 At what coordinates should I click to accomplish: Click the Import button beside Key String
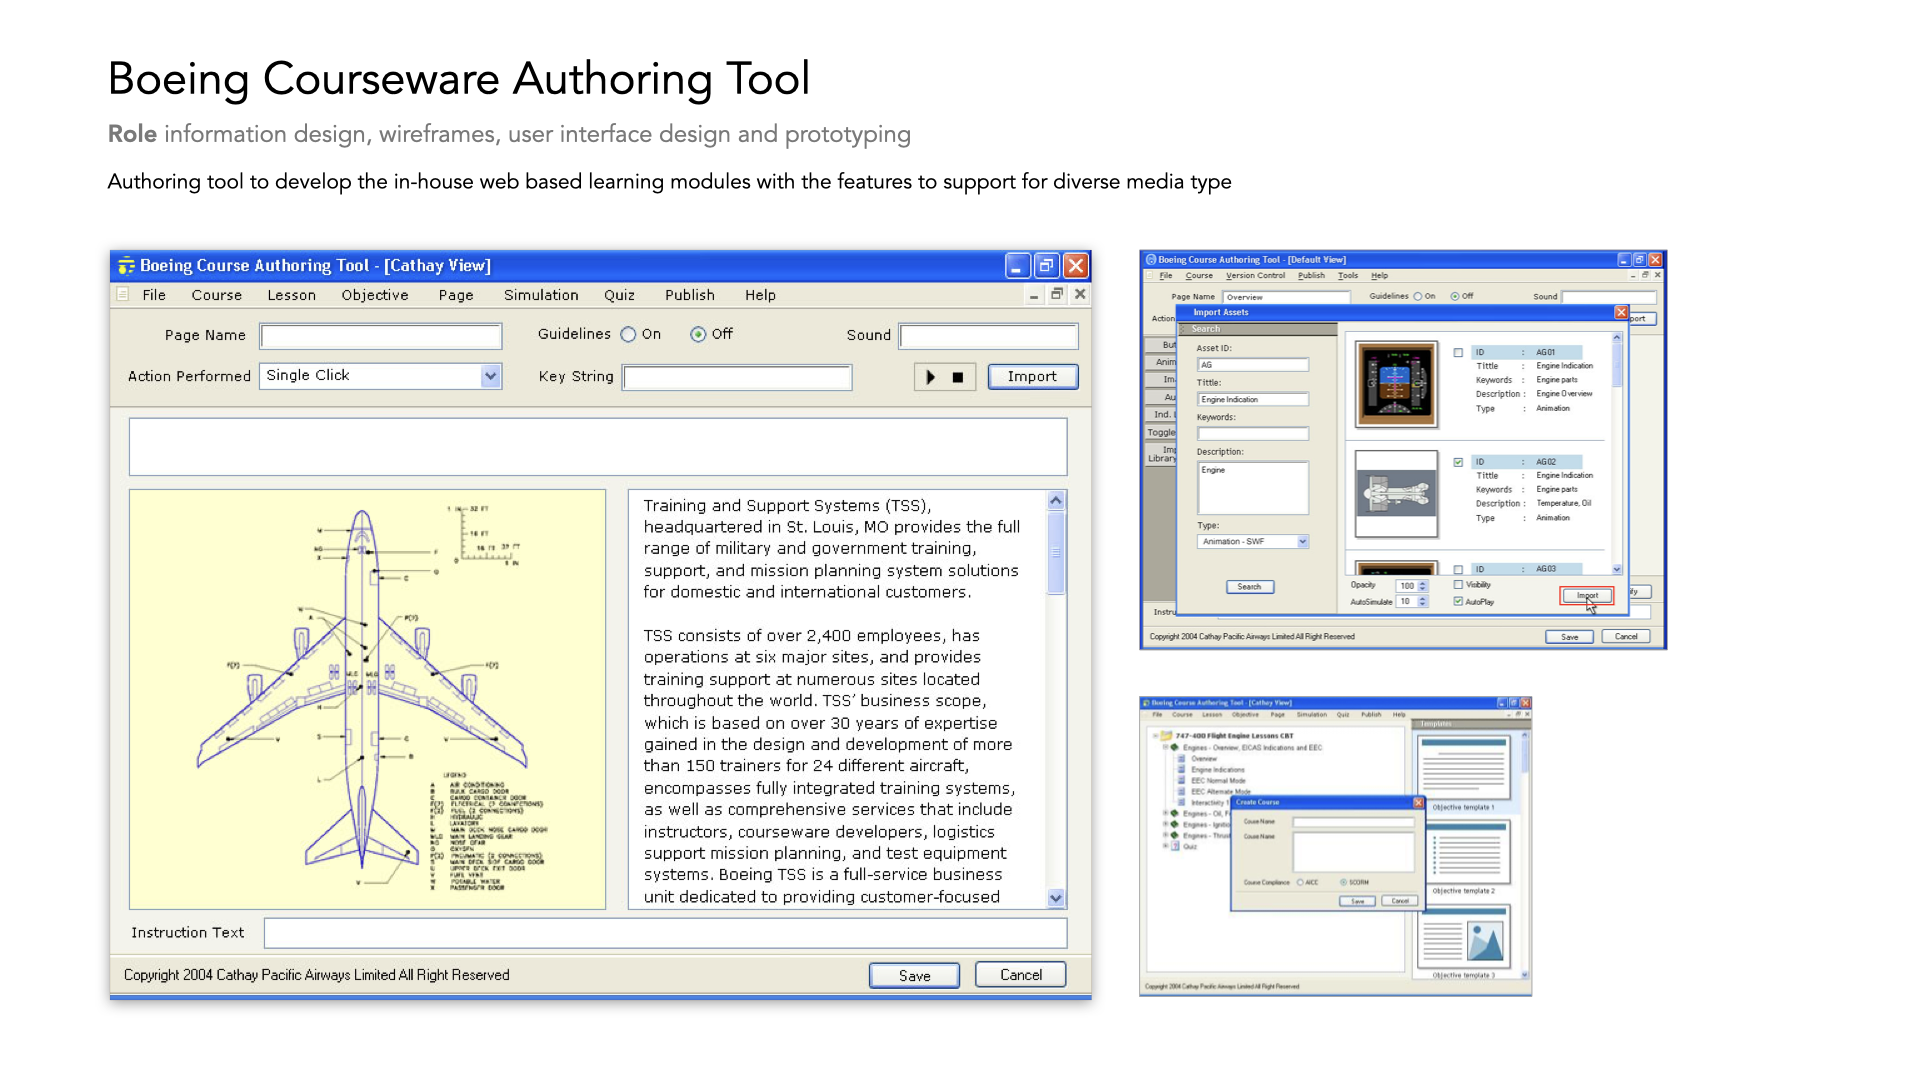(x=1032, y=377)
